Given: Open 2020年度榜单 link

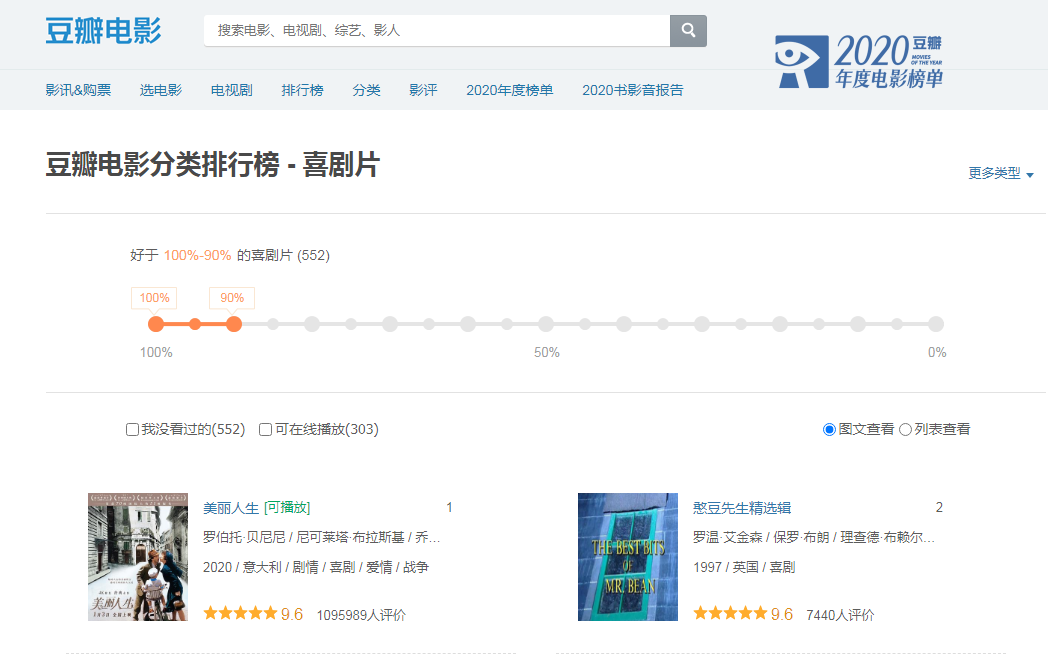Looking at the screenshot, I should tap(509, 90).
